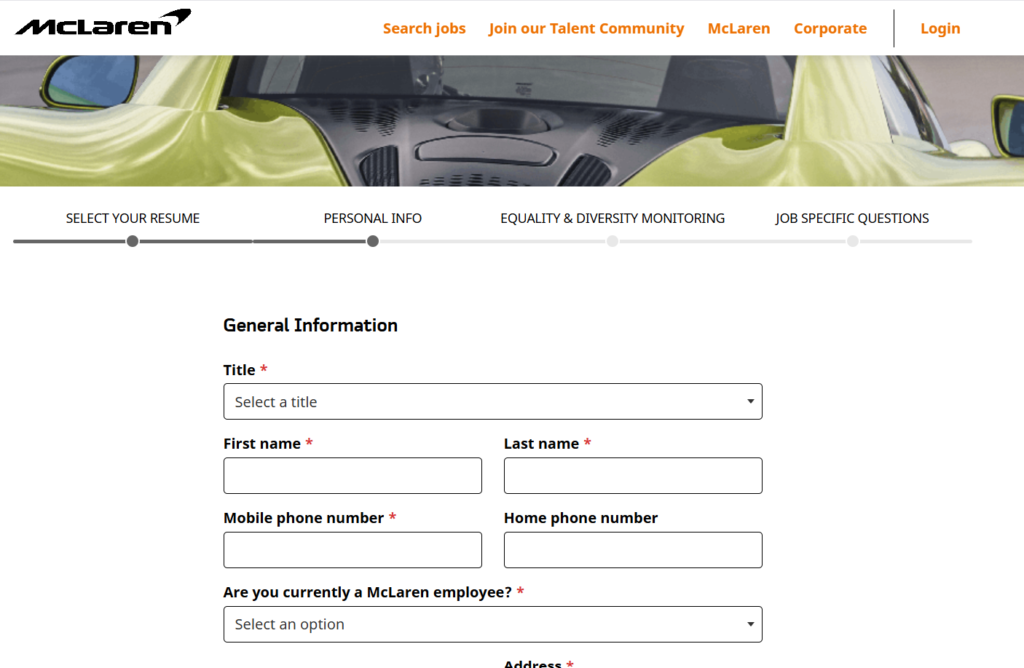Click into the First name field
This screenshot has height=668, width=1024.
click(353, 475)
